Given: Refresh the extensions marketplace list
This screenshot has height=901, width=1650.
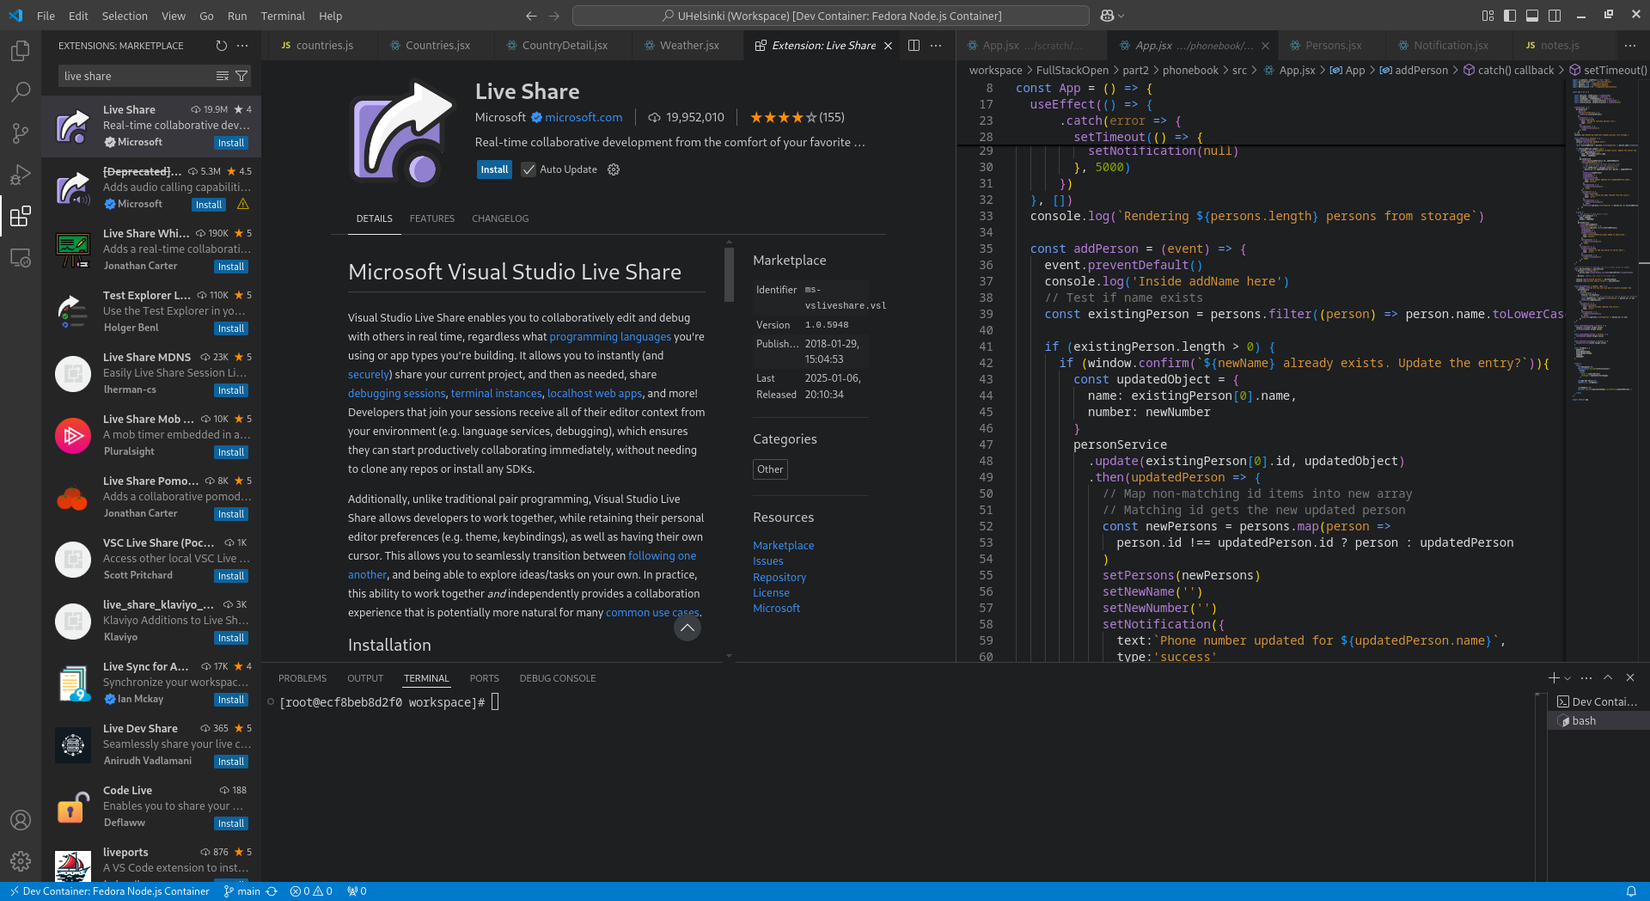Looking at the screenshot, I should tap(219, 45).
